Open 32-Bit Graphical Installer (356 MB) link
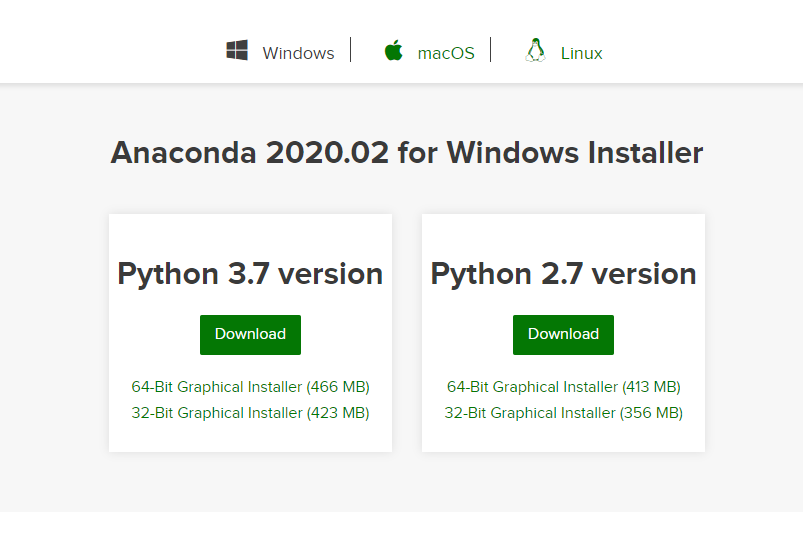 pyautogui.click(x=563, y=413)
